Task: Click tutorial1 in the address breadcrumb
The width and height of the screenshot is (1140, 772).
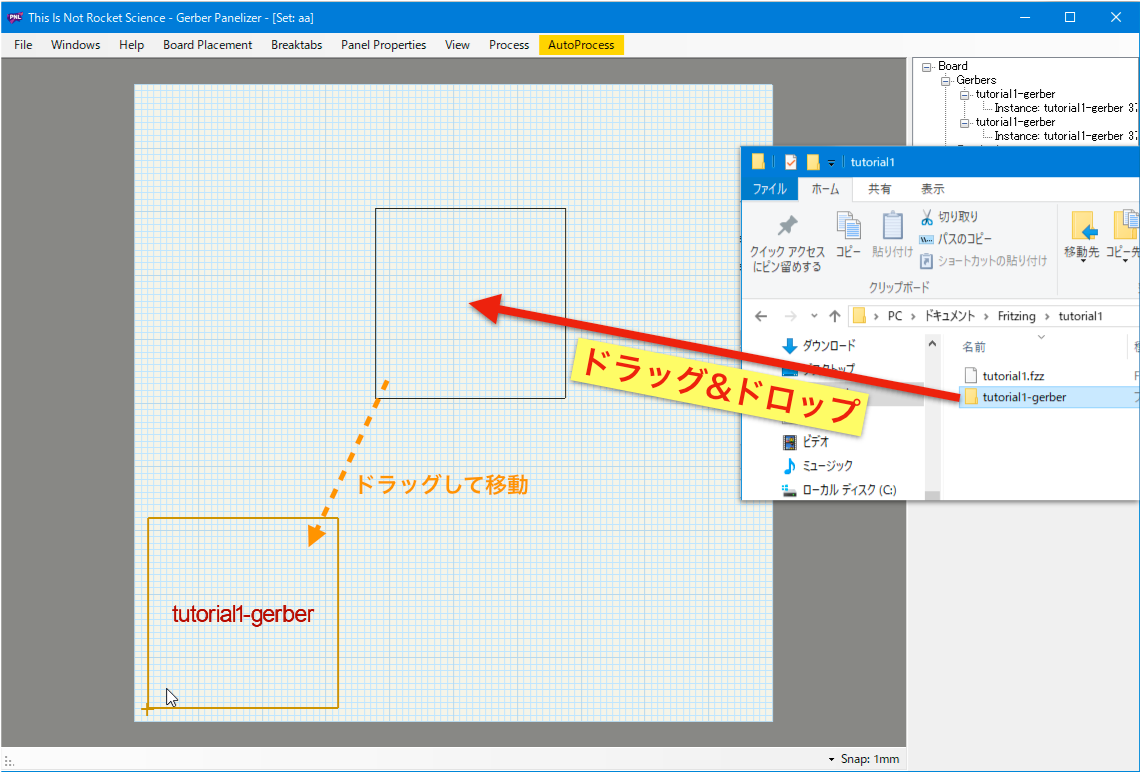Action: coord(1080,316)
